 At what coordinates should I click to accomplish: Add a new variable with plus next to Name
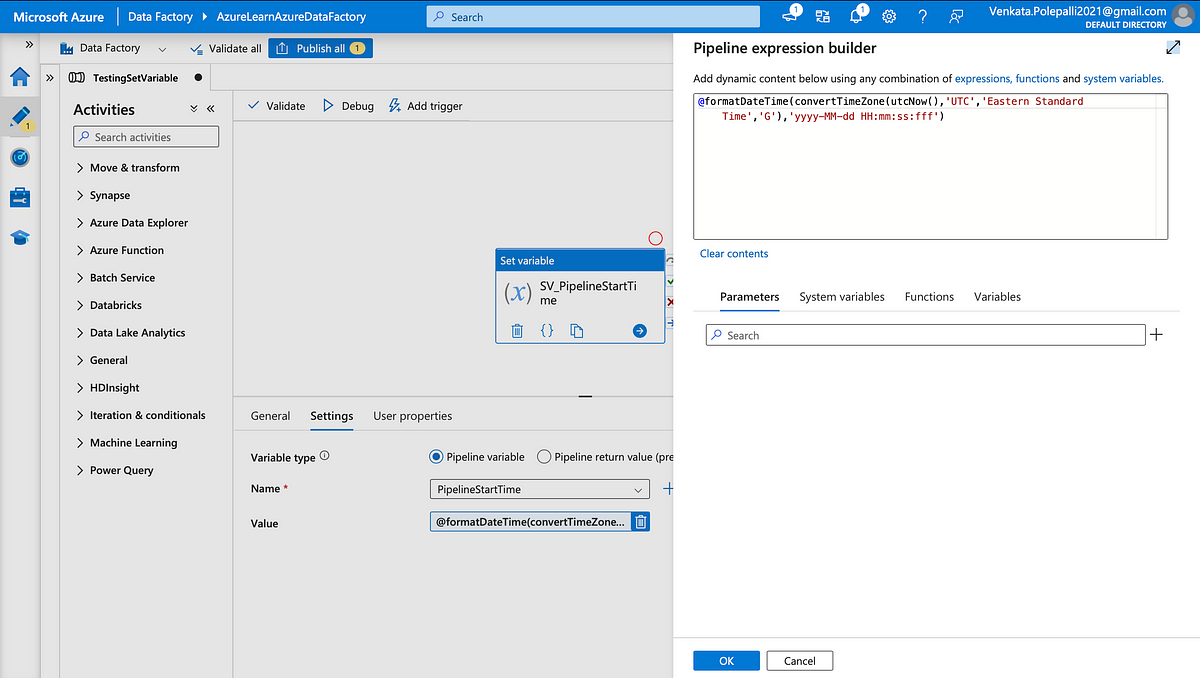click(668, 489)
